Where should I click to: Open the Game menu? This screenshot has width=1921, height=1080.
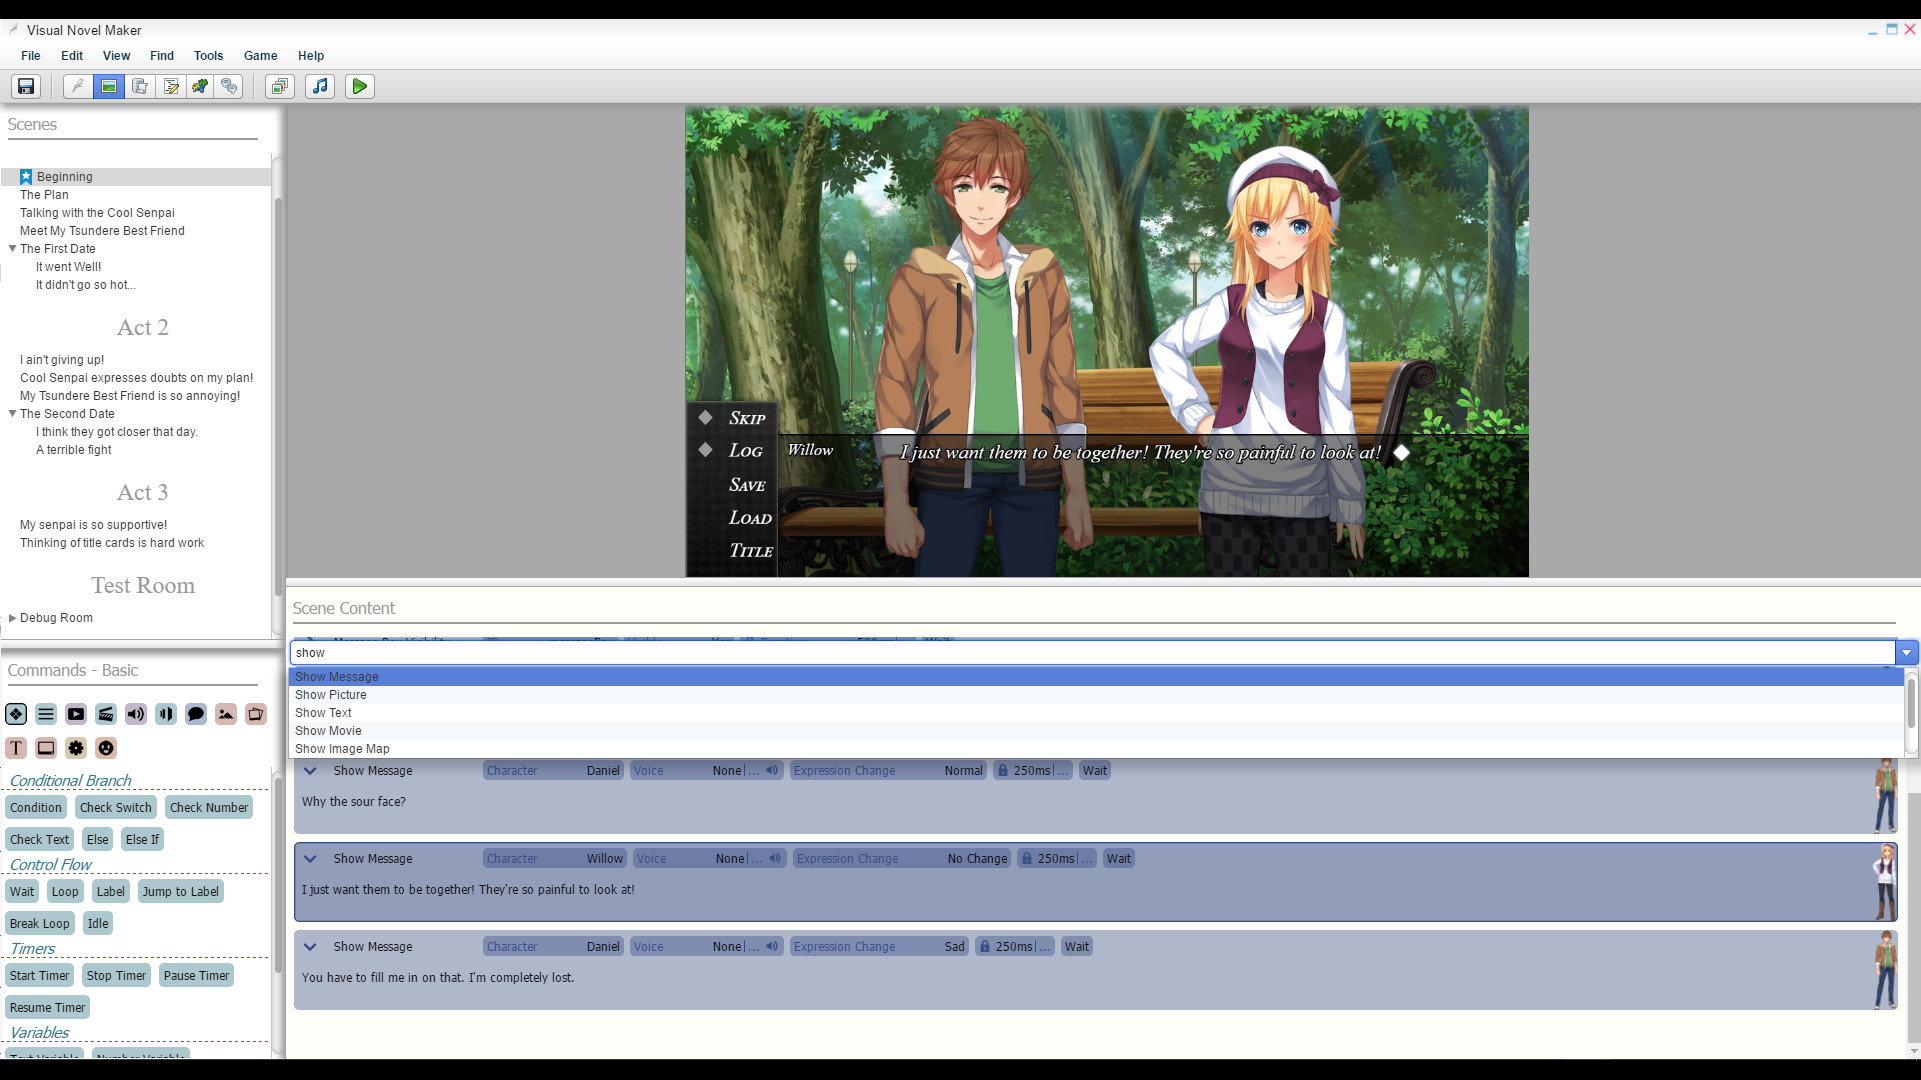(260, 56)
